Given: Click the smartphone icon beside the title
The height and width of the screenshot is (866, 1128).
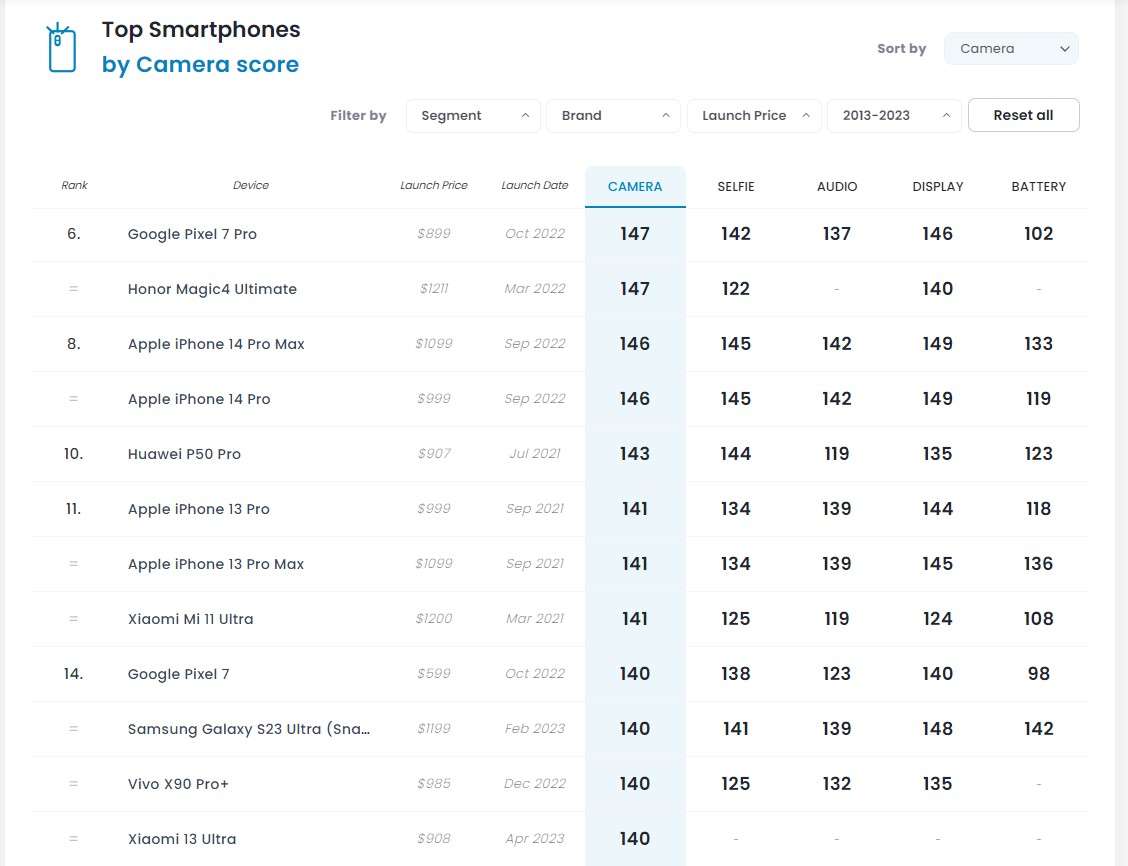Looking at the screenshot, I should [62, 48].
